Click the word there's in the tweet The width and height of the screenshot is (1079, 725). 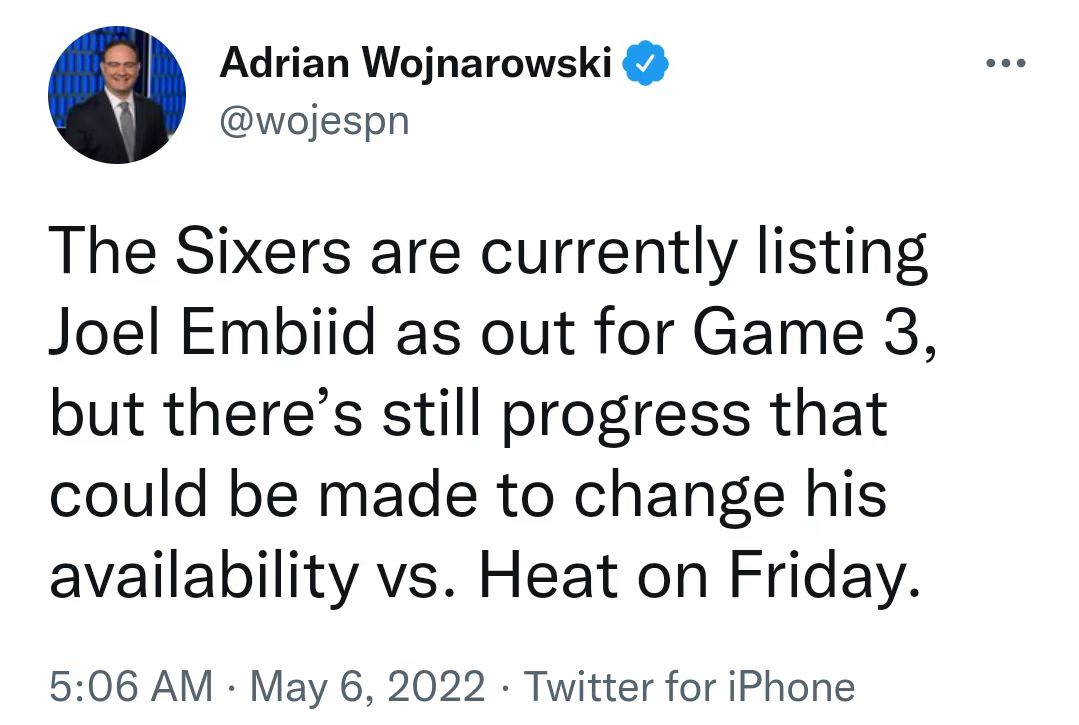point(262,413)
